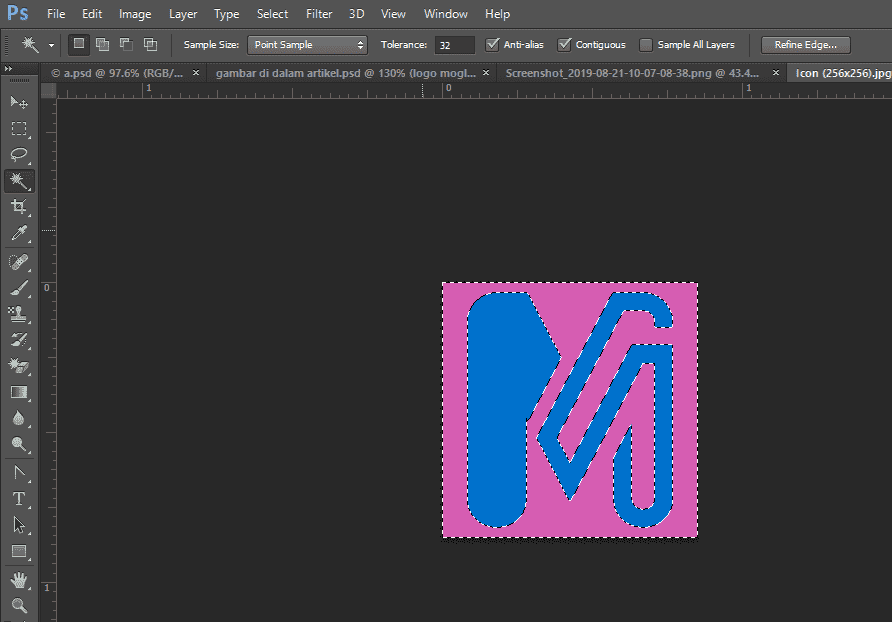Choose New Selection mode
The image size is (892, 622).
point(79,44)
